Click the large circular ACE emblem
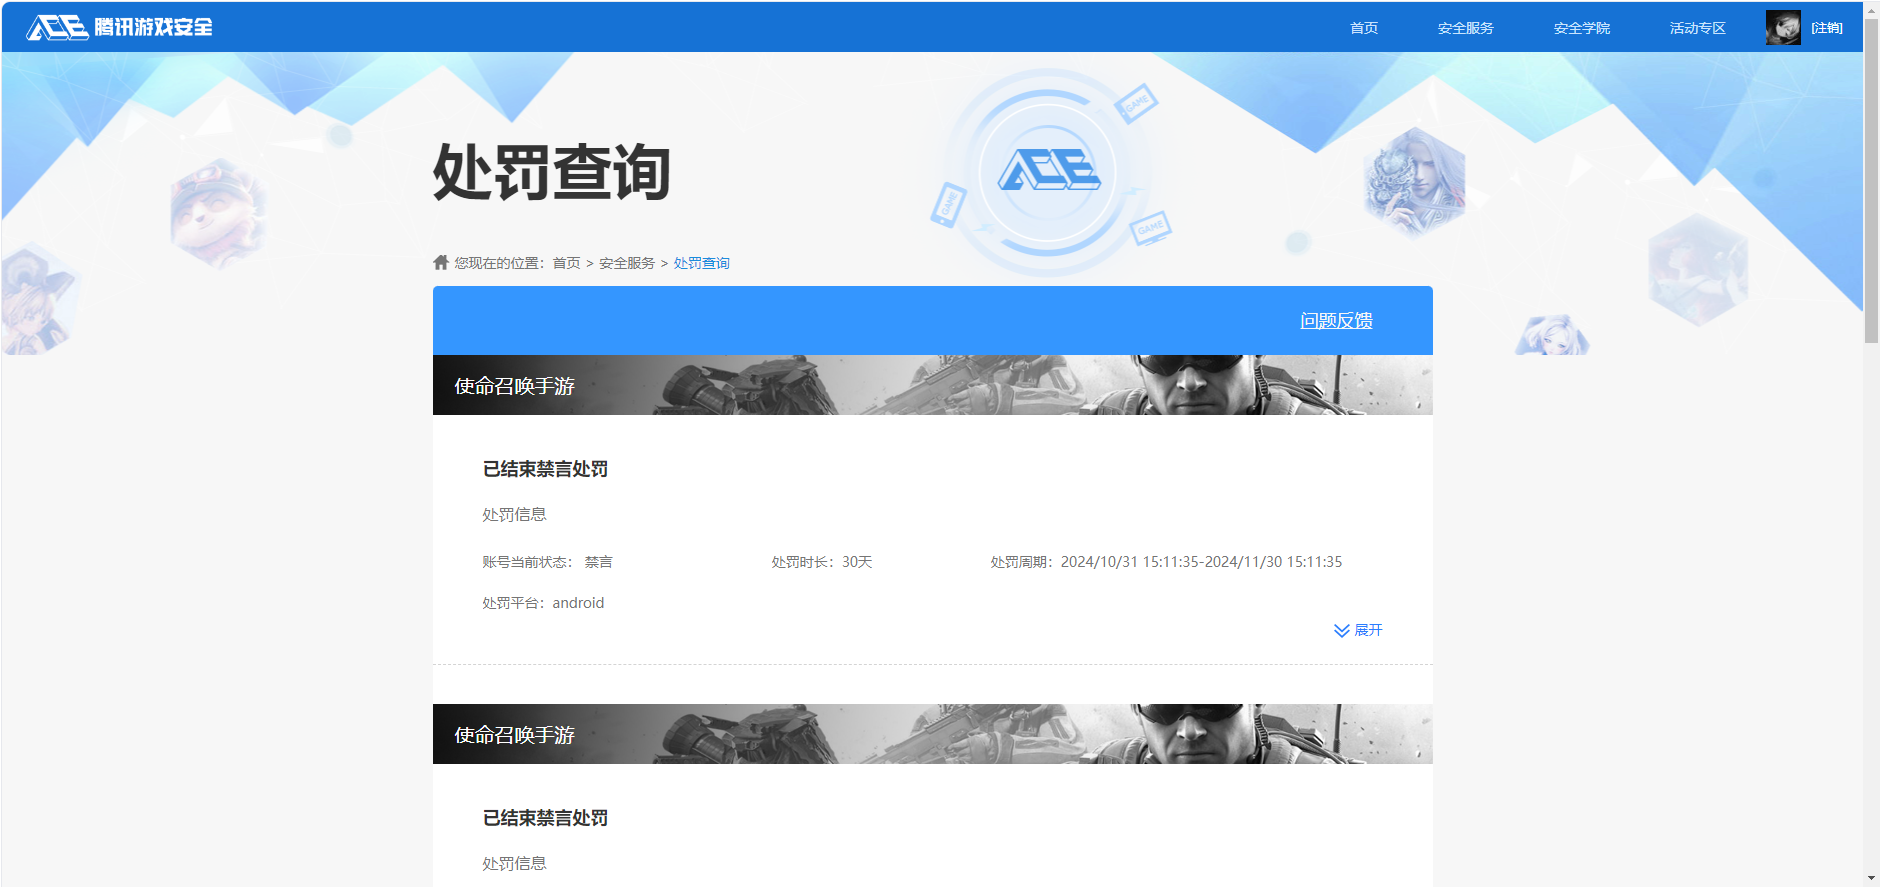The width and height of the screenshot is (1880, 887). tap(1048, 173)
